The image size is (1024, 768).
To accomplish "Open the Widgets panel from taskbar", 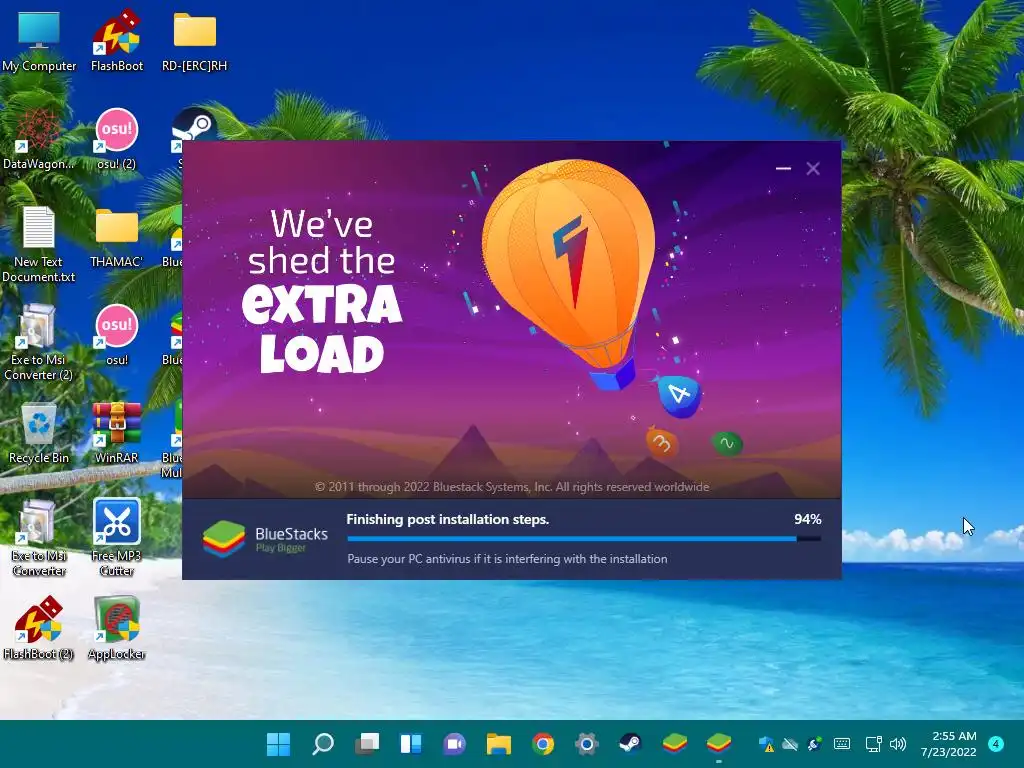I will point(411,744).
